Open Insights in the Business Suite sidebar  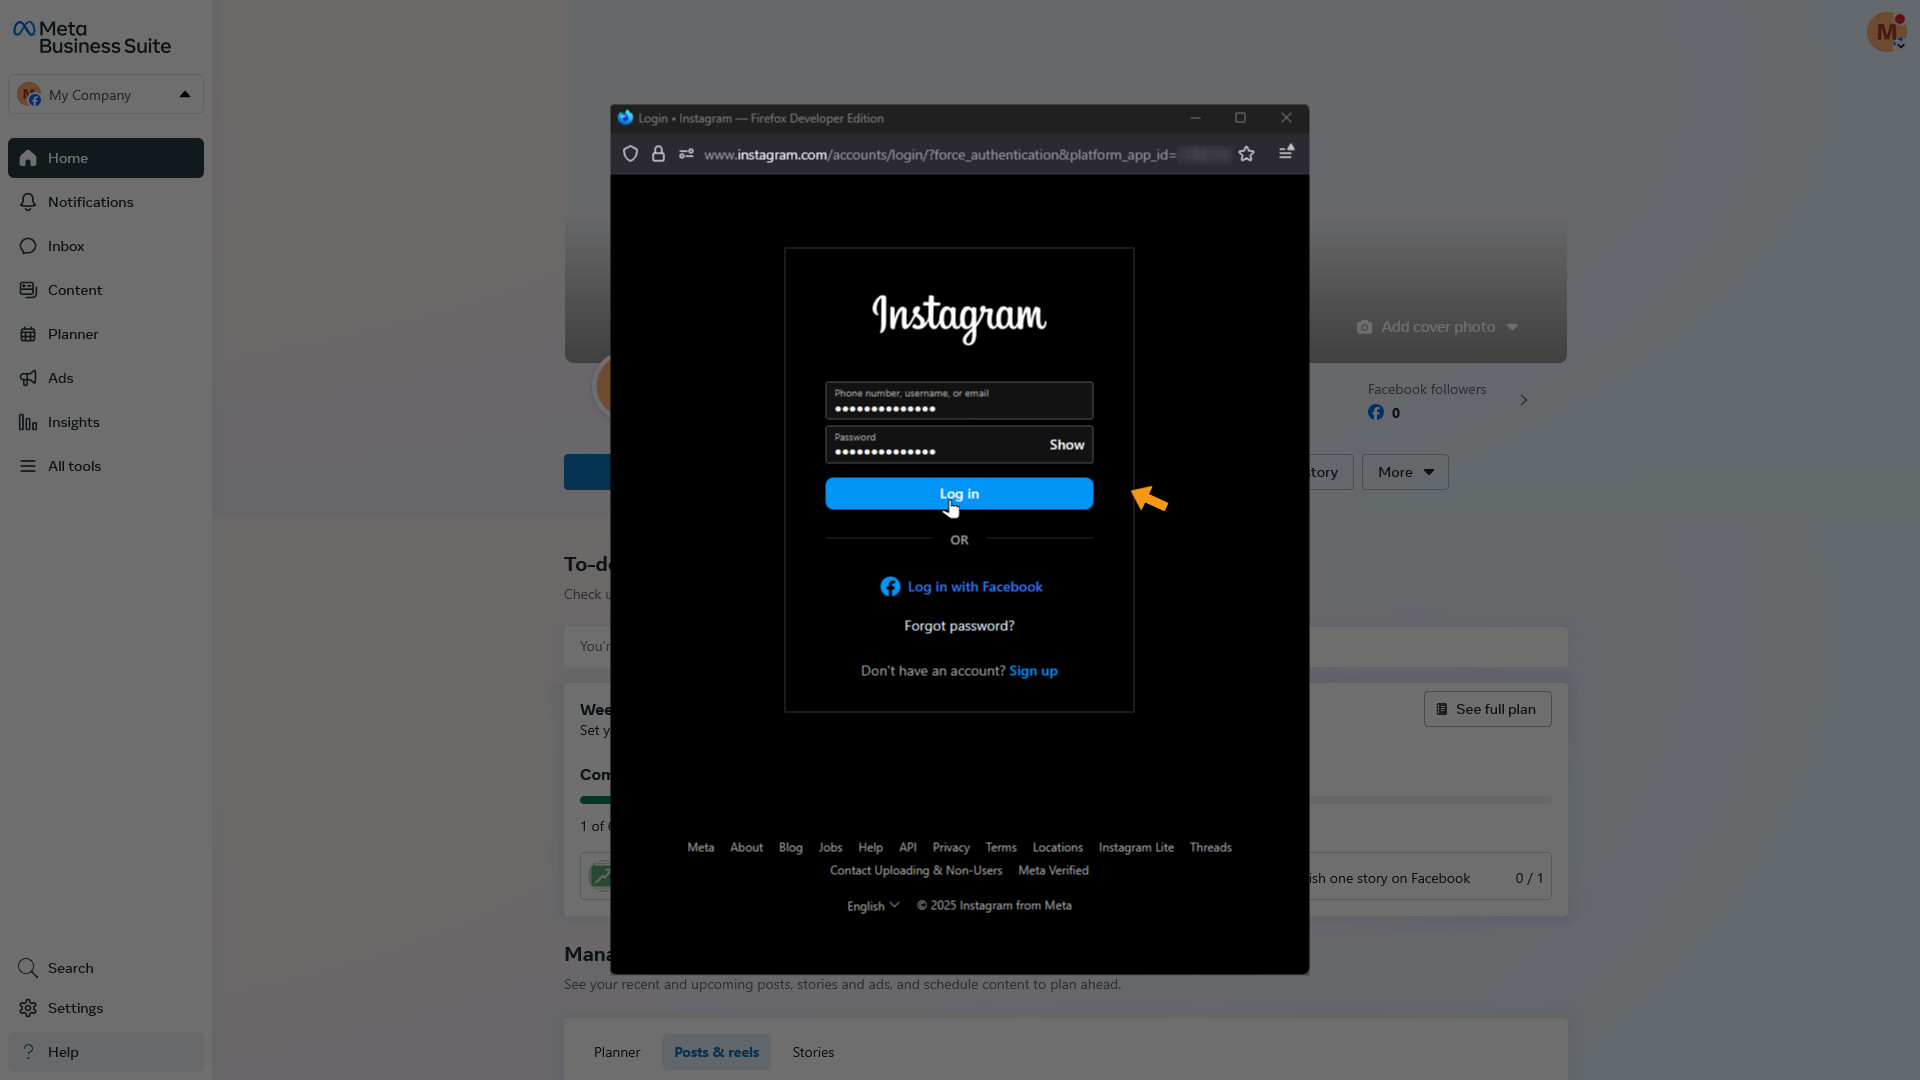(x=106, y=422)
